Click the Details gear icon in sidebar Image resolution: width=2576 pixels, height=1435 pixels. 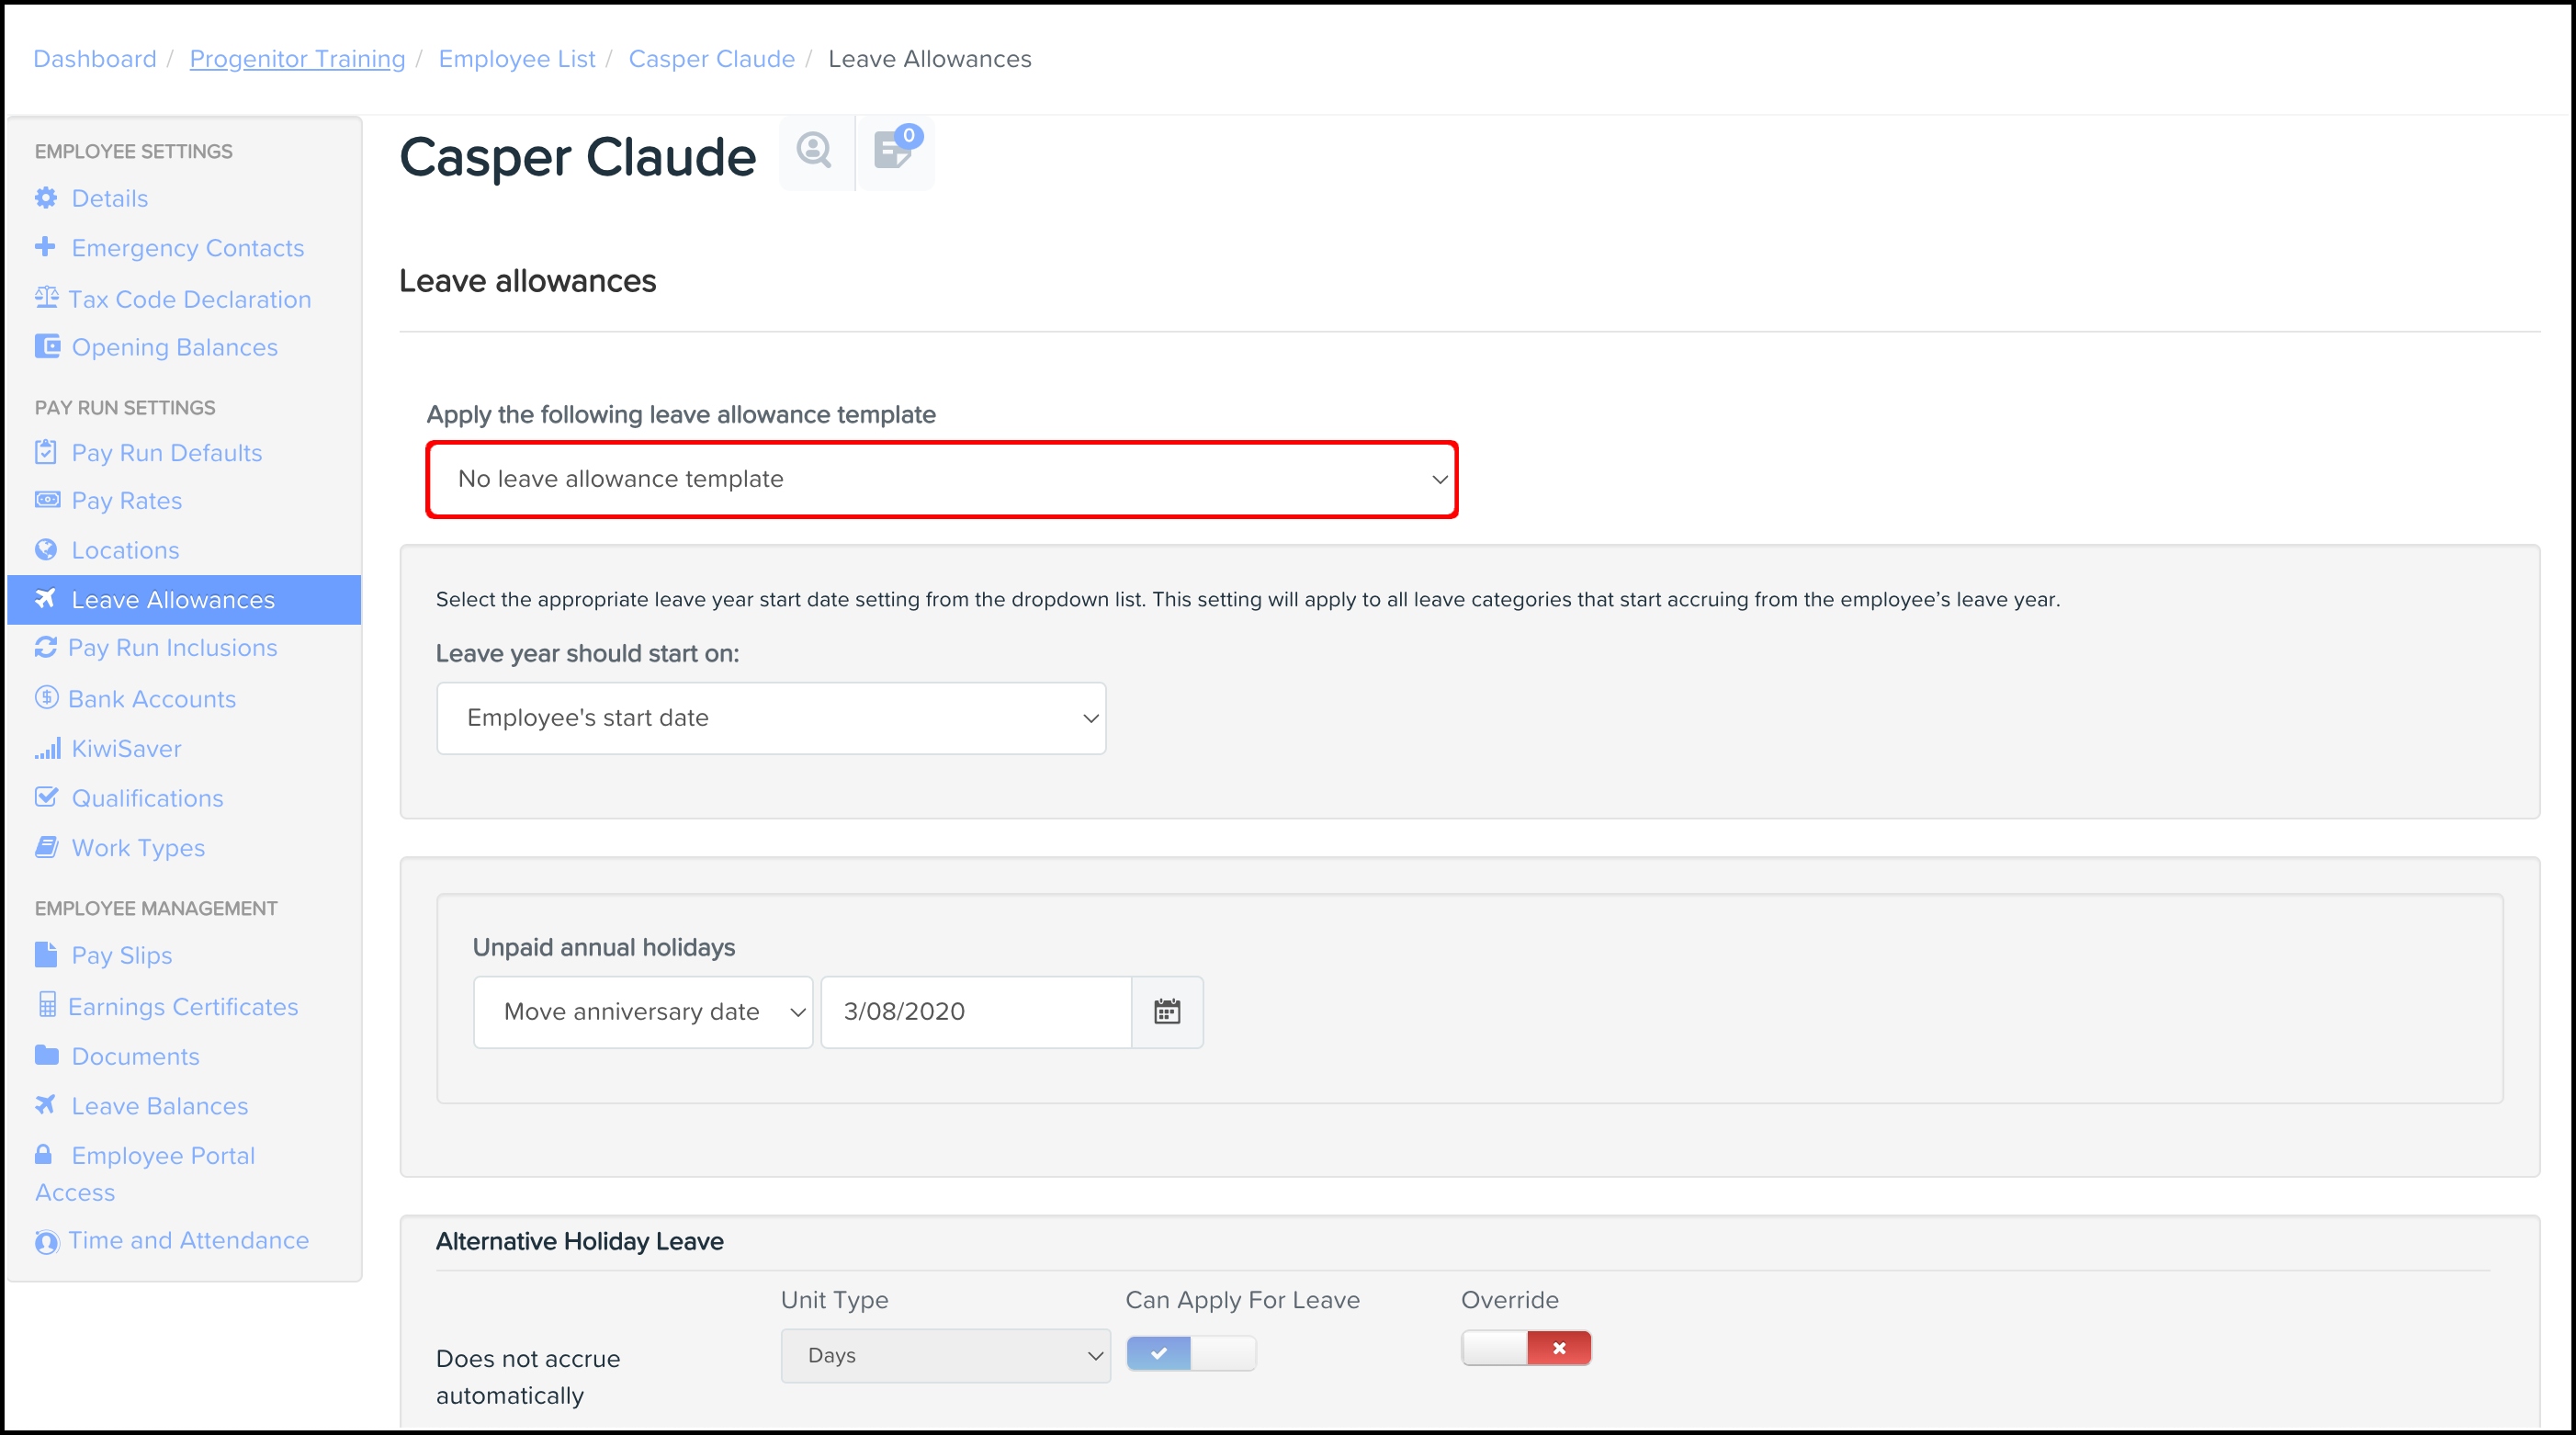46,198
